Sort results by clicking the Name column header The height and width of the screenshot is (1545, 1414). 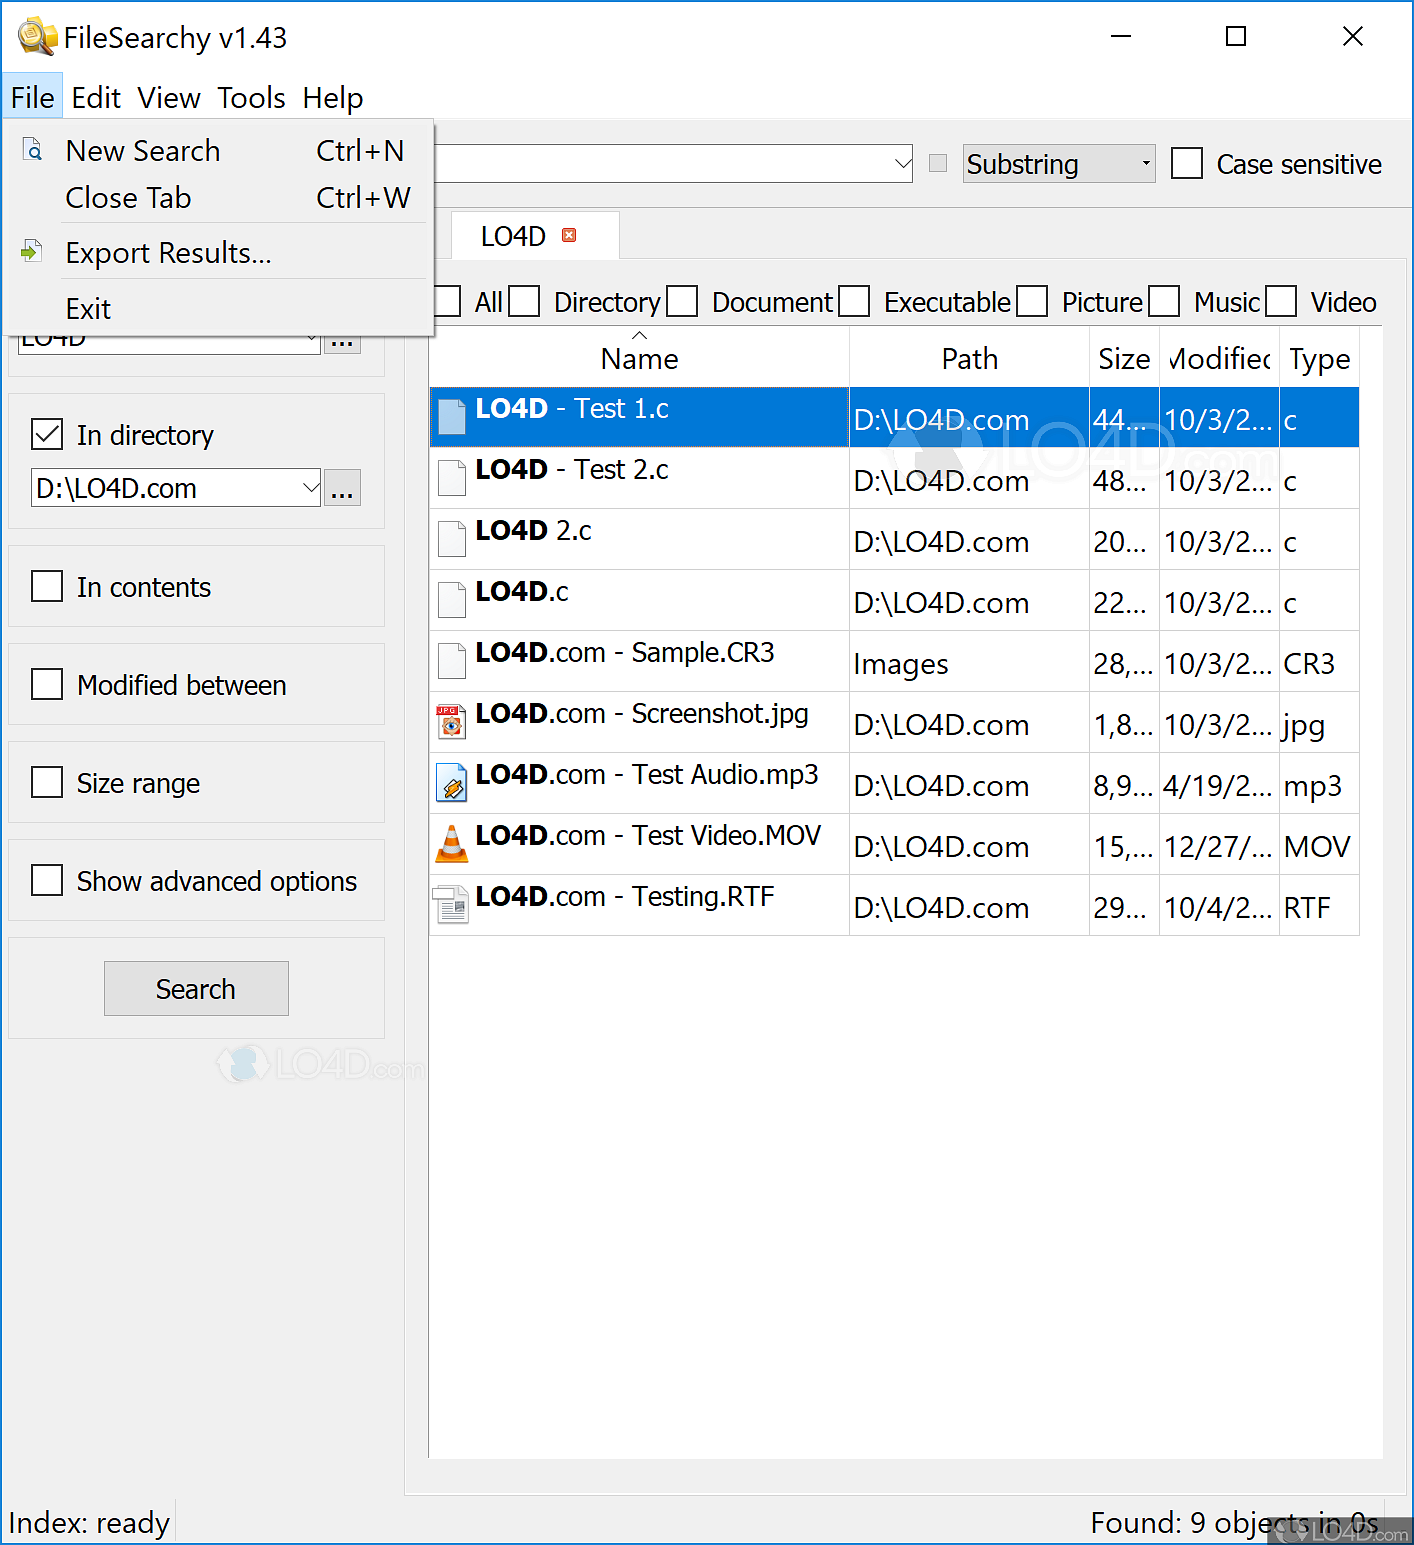639,358
